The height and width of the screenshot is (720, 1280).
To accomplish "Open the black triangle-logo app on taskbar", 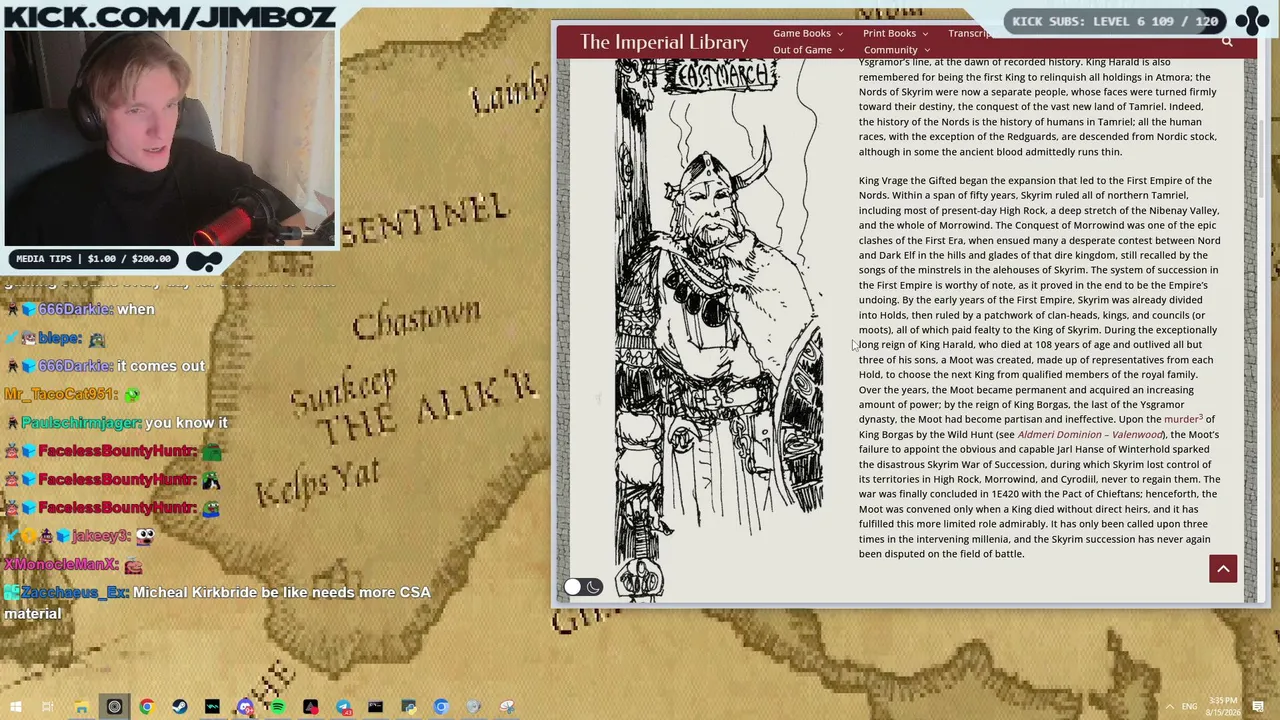I will click(x=310, y=707).
